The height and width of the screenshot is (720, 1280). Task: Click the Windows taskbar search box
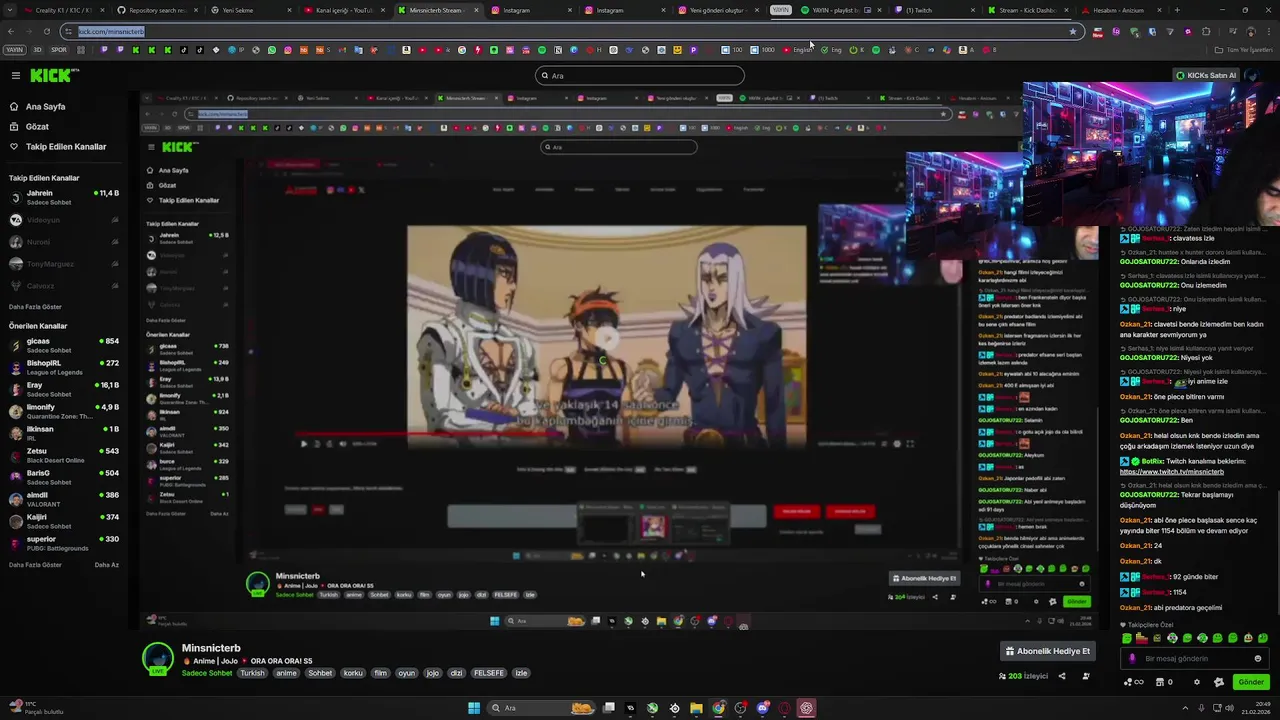click(x=541, y=708)
